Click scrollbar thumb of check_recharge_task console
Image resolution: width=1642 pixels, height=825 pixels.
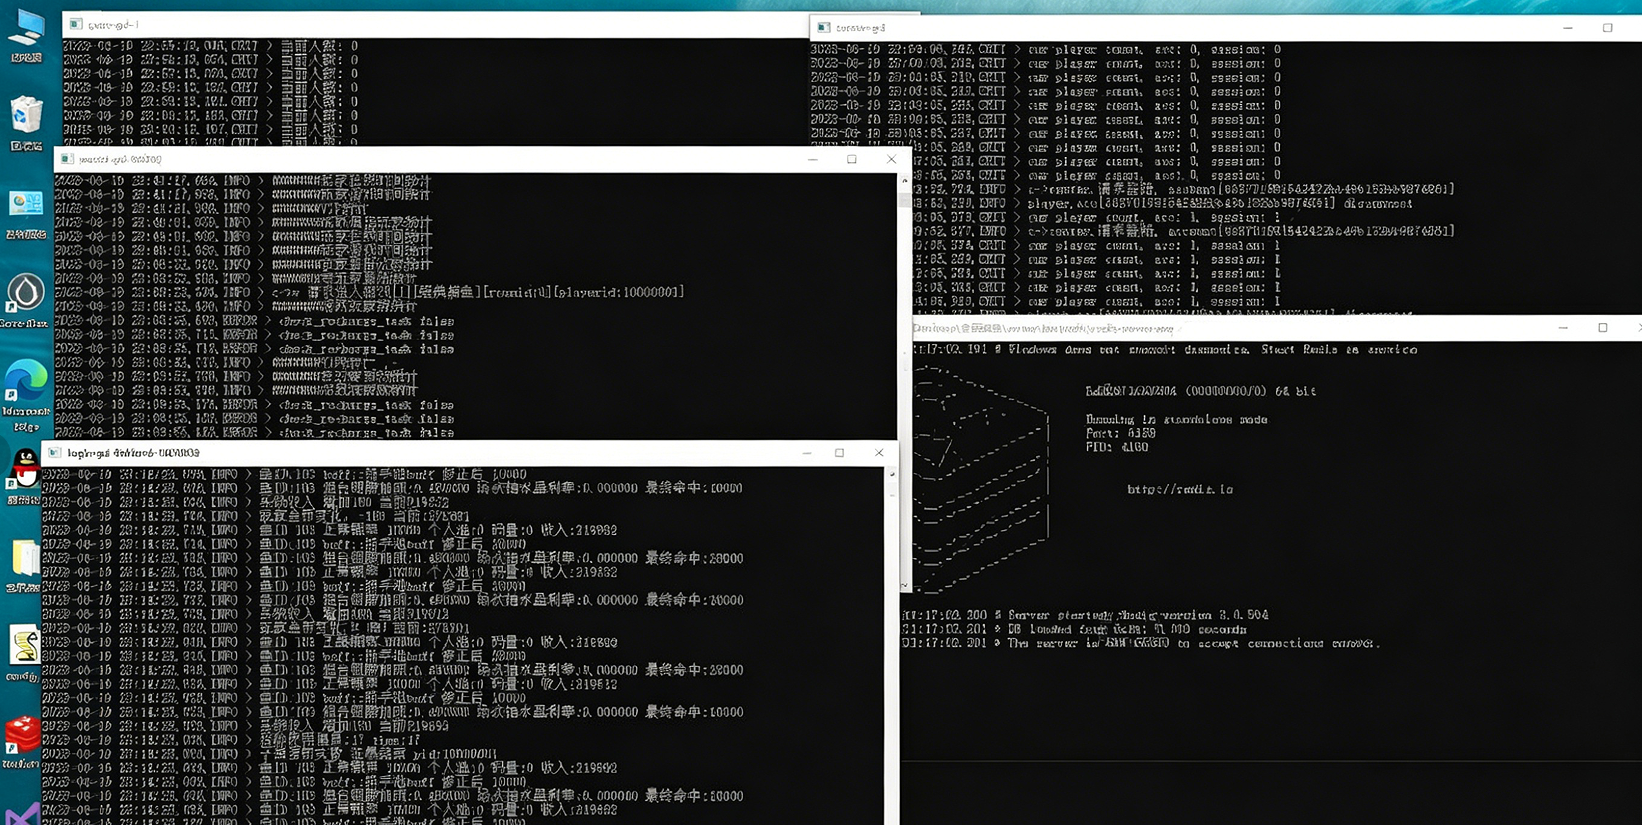pyautogui.click(x=904, y=200)
